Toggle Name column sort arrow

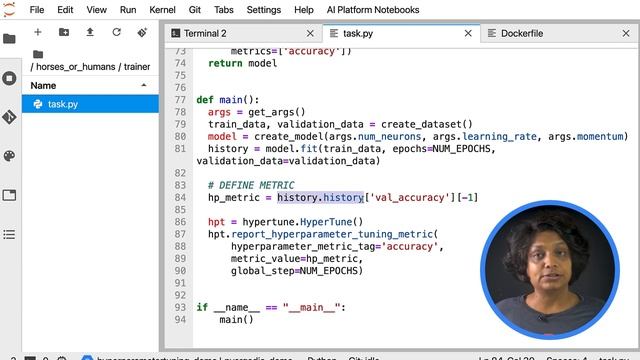click(x=144, y=85)
